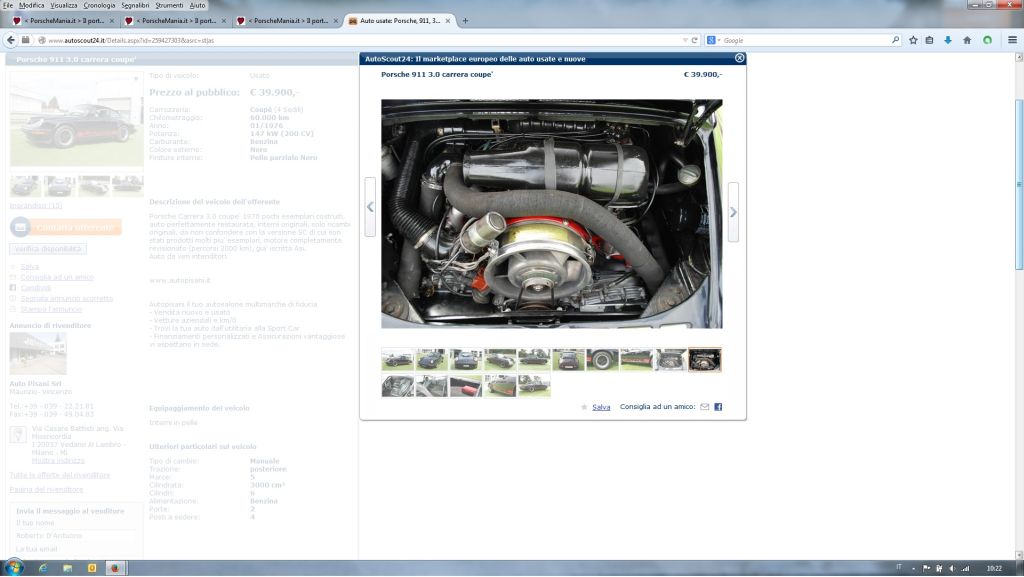Go back with the browser back arrow
This screenshot has height=577, width=1024.
coord(11,40)
